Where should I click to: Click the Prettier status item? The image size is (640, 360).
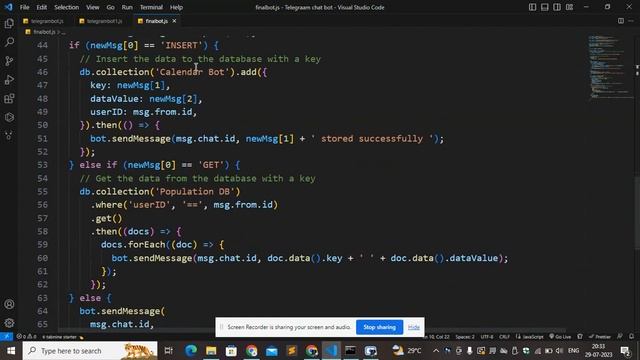coord(600,337)
